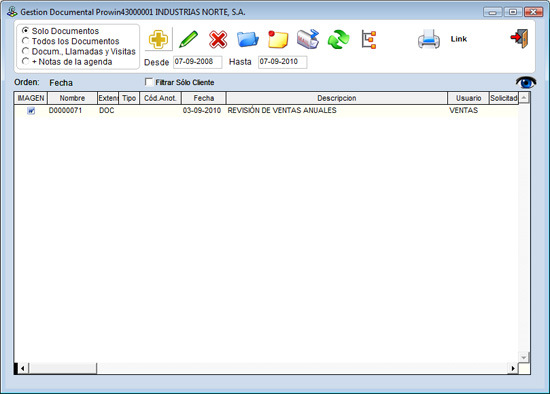Click the Word icon in D0000071 row
This screenshot has width=550, height=394.
point(31,111)
